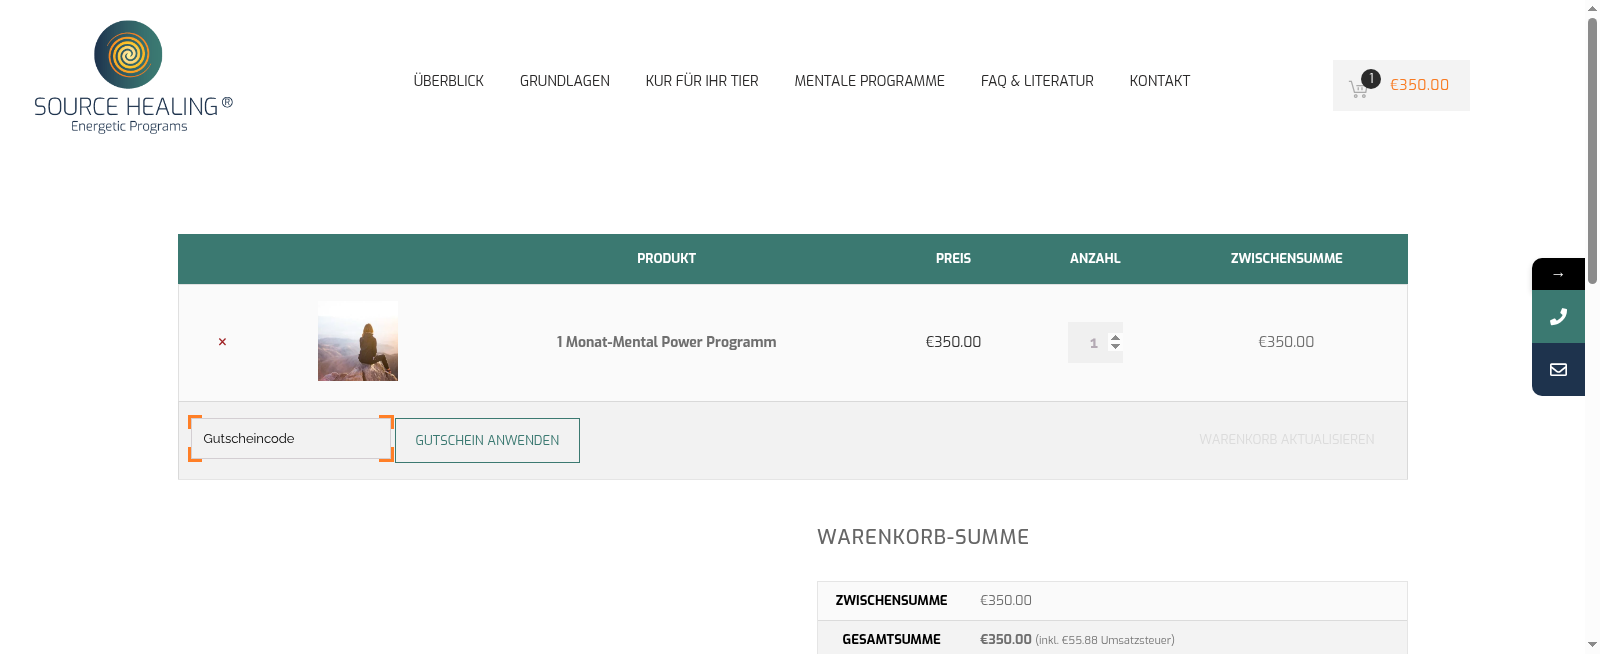Open the Kontakt page
The image size is (1600, 654).
click(1159, 81)
